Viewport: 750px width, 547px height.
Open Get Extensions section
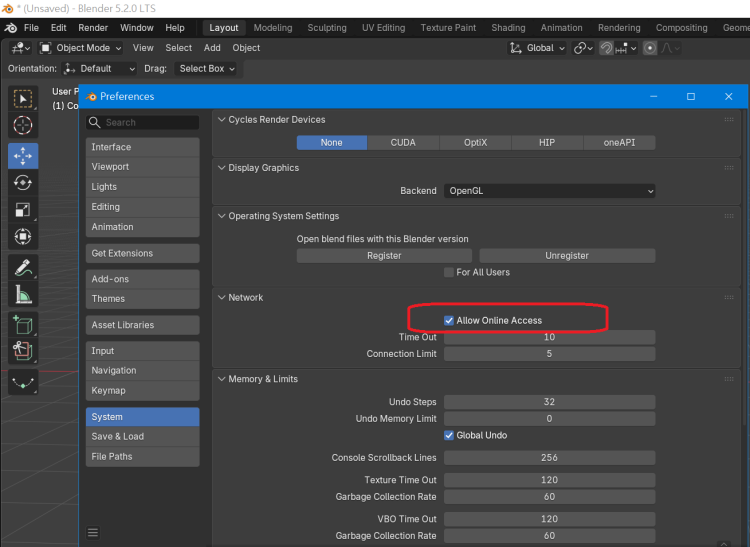tap(143, 253)
